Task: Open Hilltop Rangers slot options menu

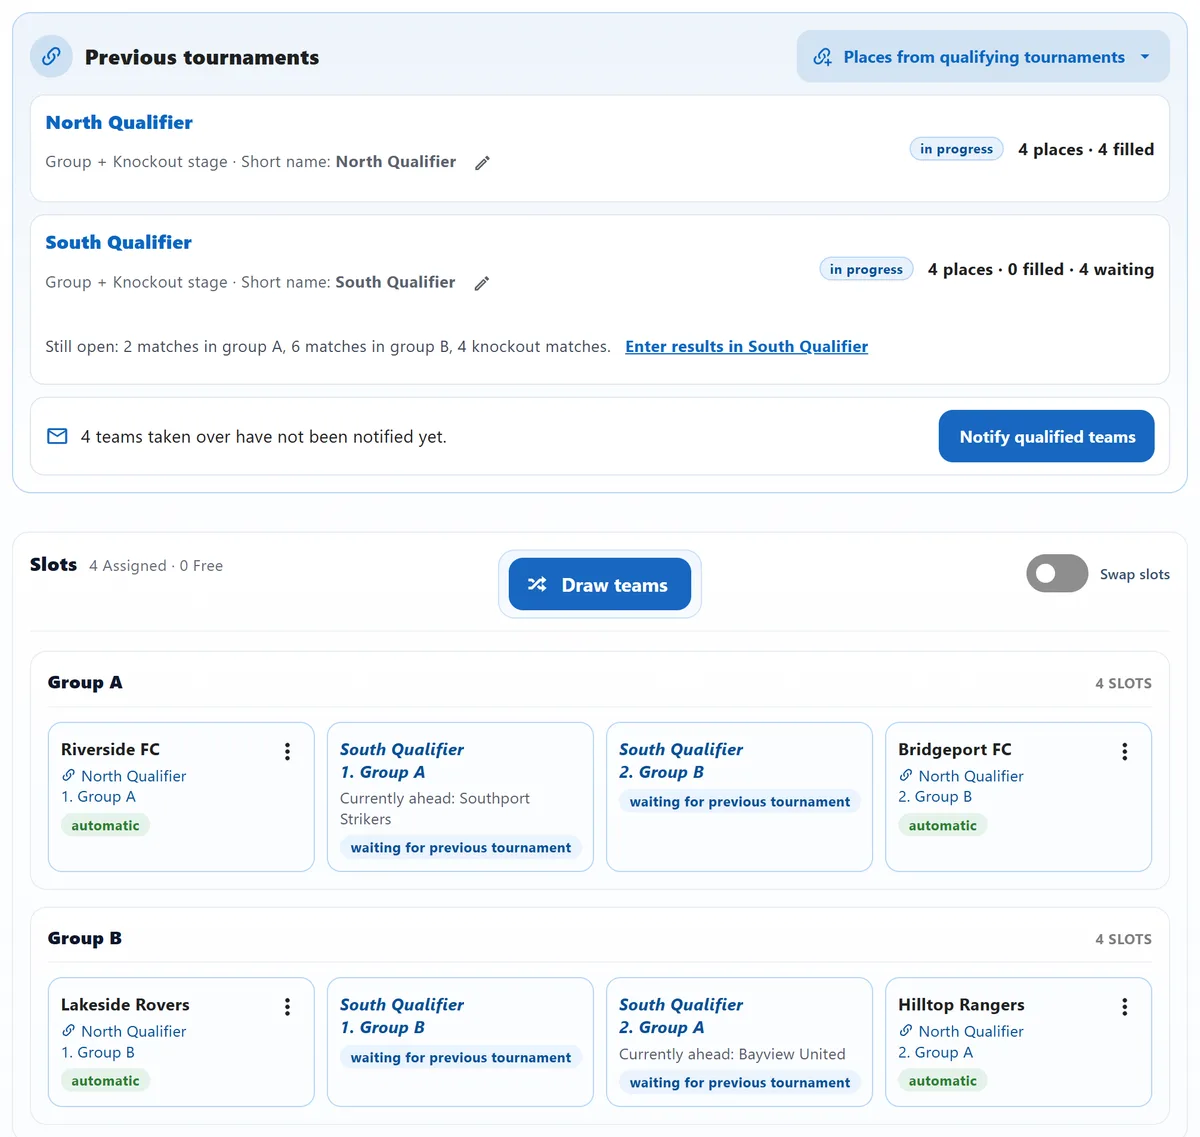Action: (x=1125, y=1007)
